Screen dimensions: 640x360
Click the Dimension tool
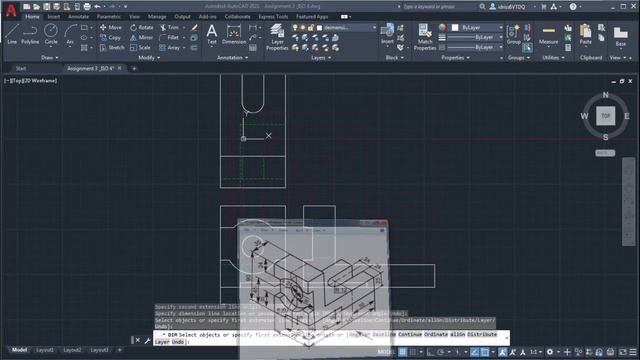(x=234, y=34)
